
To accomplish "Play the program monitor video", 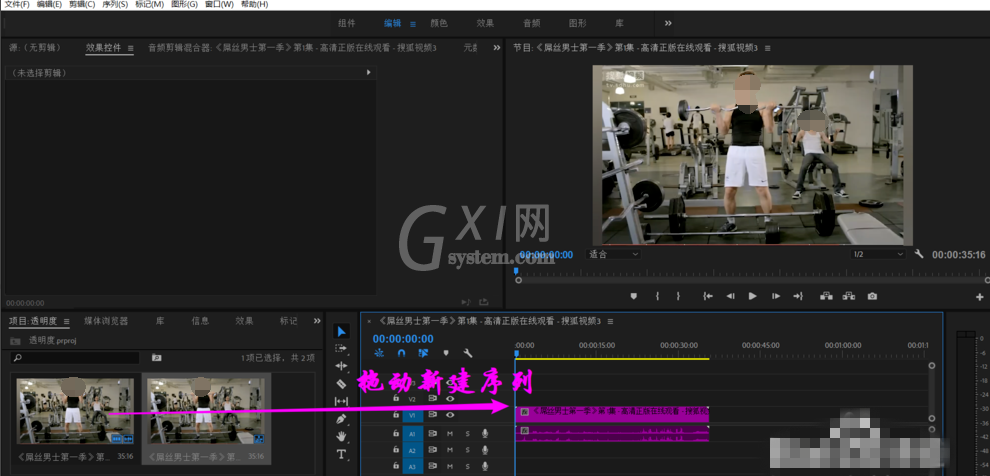I will tap(752, 296).
